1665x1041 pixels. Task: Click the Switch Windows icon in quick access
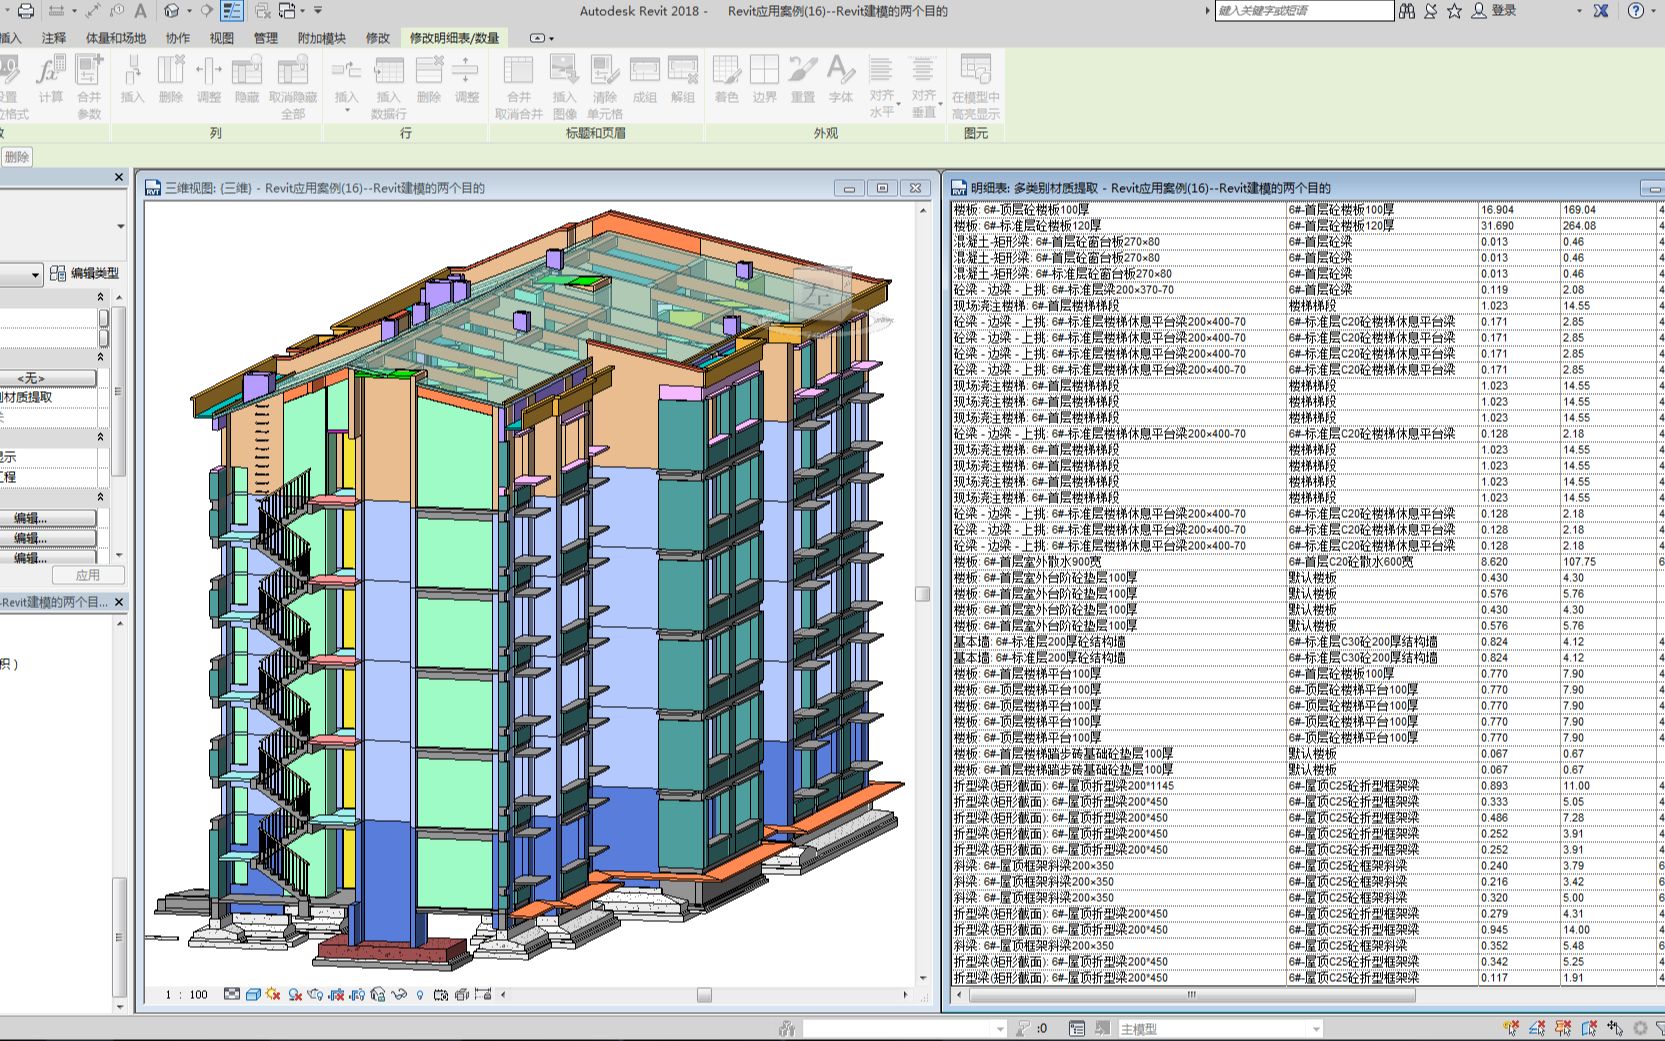[x=287, y=11]
